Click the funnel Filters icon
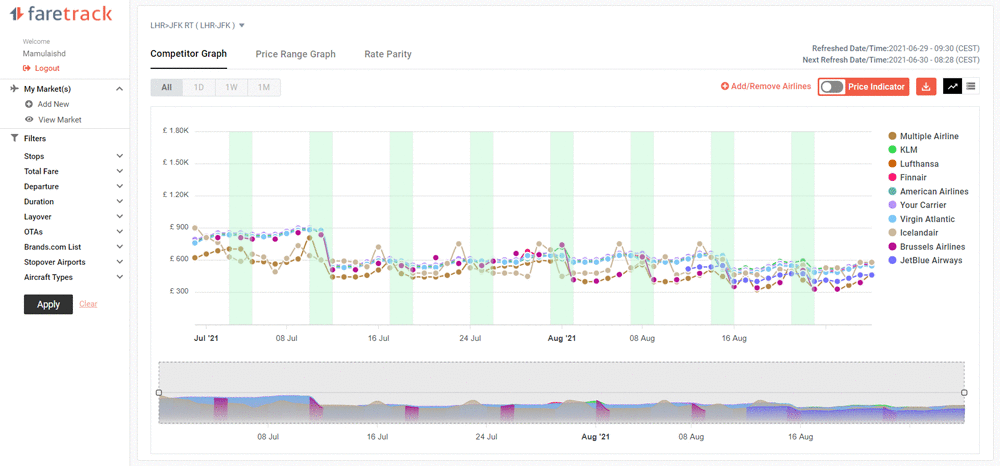1000x466 pixels. pos(15,138)
